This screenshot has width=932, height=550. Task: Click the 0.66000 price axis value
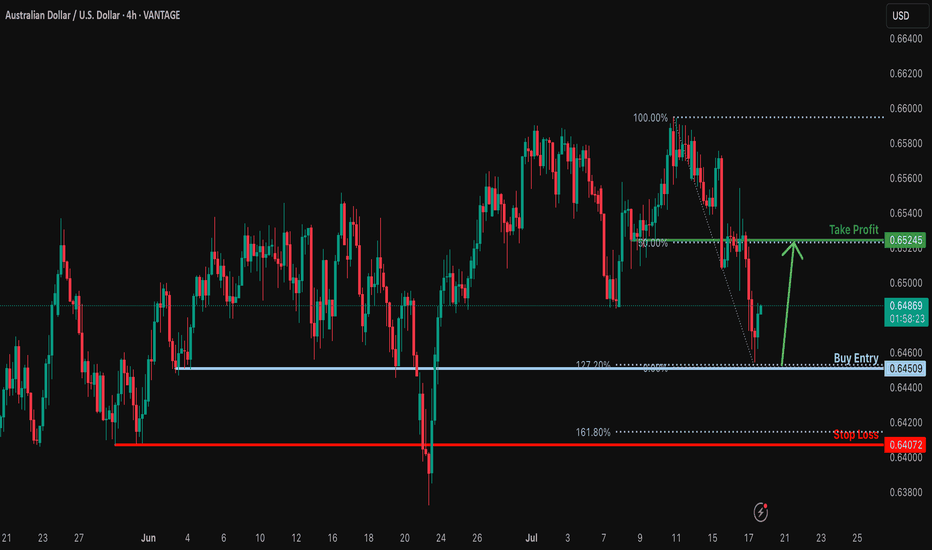(x=906, y=109)
